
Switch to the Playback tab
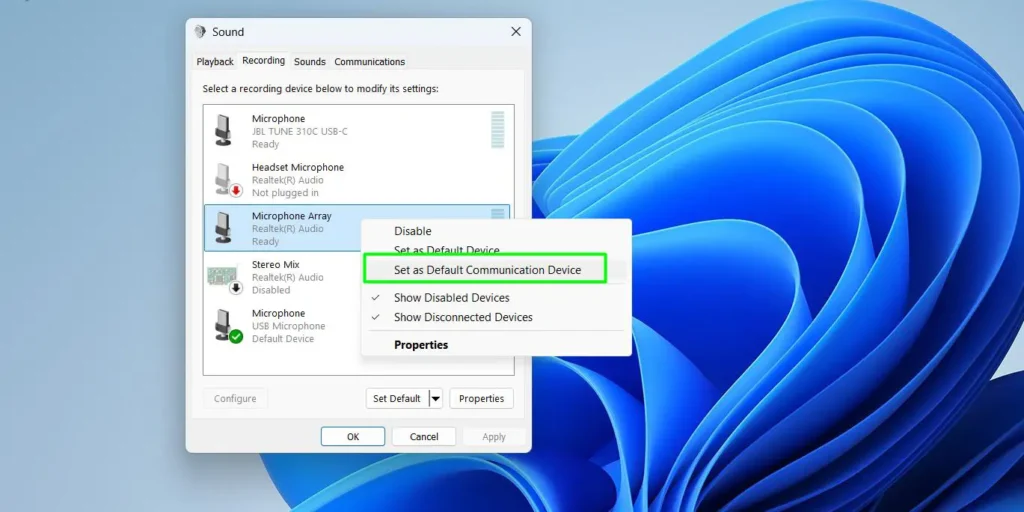[x=215, y=61]
